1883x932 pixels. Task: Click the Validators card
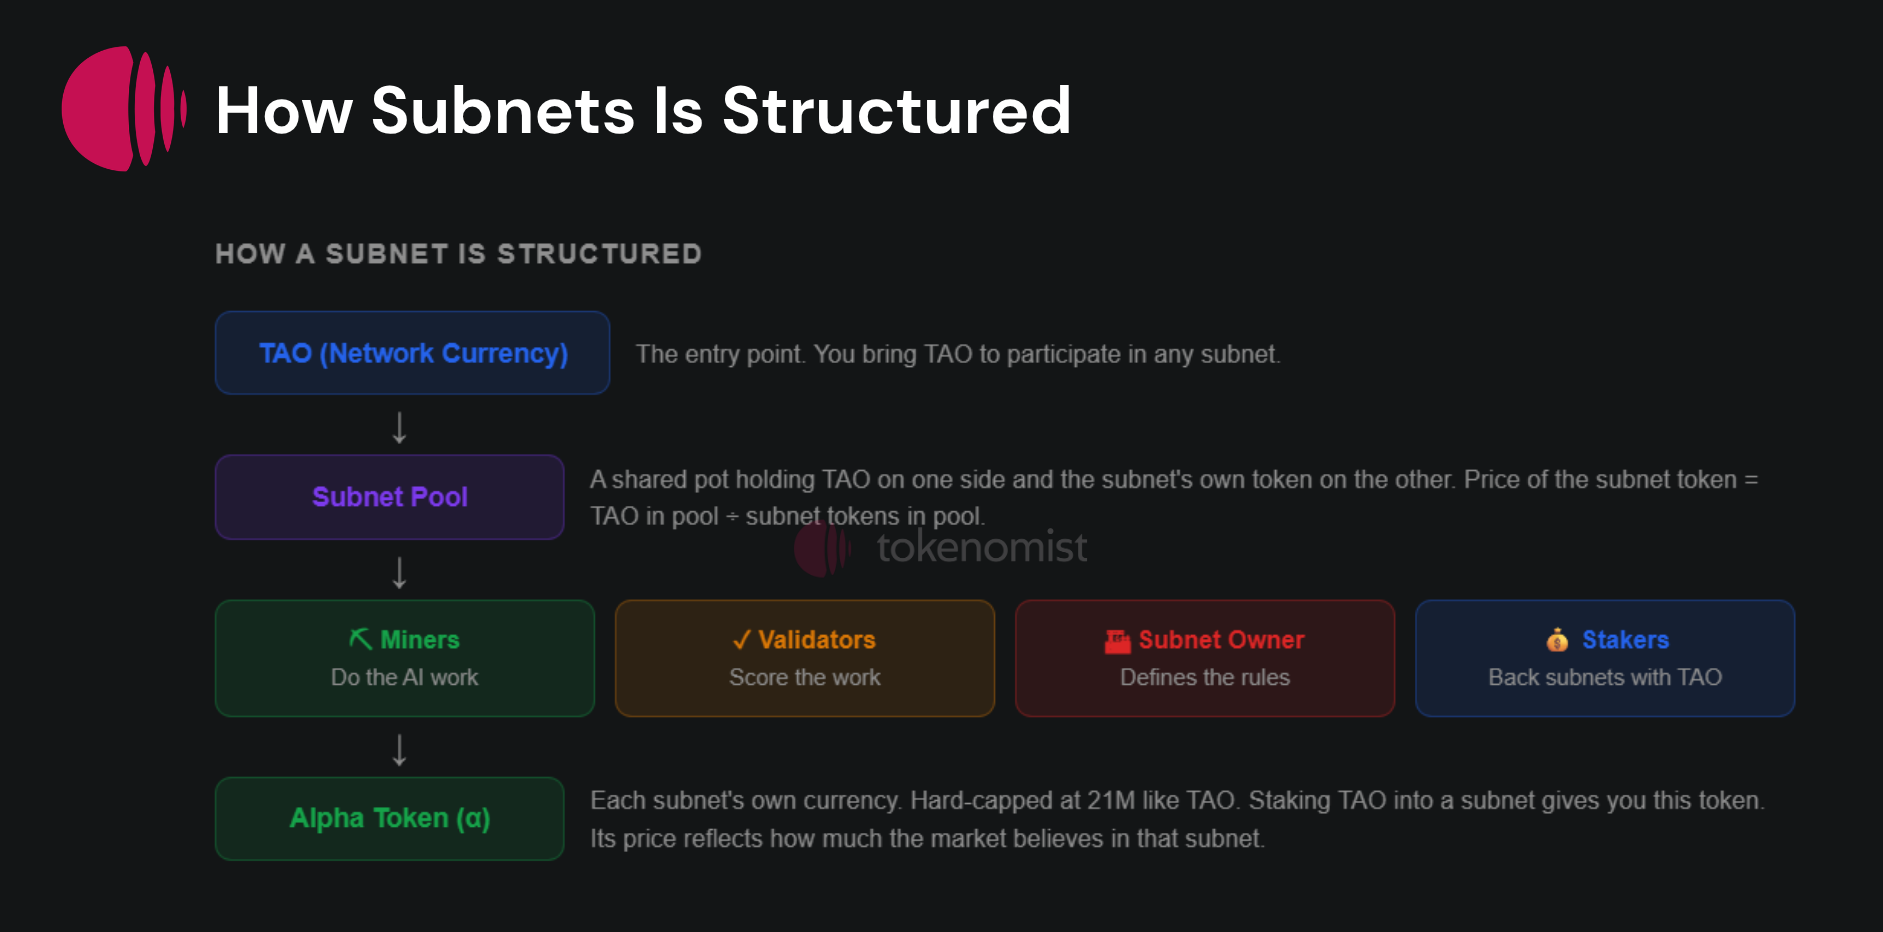(x=804, y=658)
